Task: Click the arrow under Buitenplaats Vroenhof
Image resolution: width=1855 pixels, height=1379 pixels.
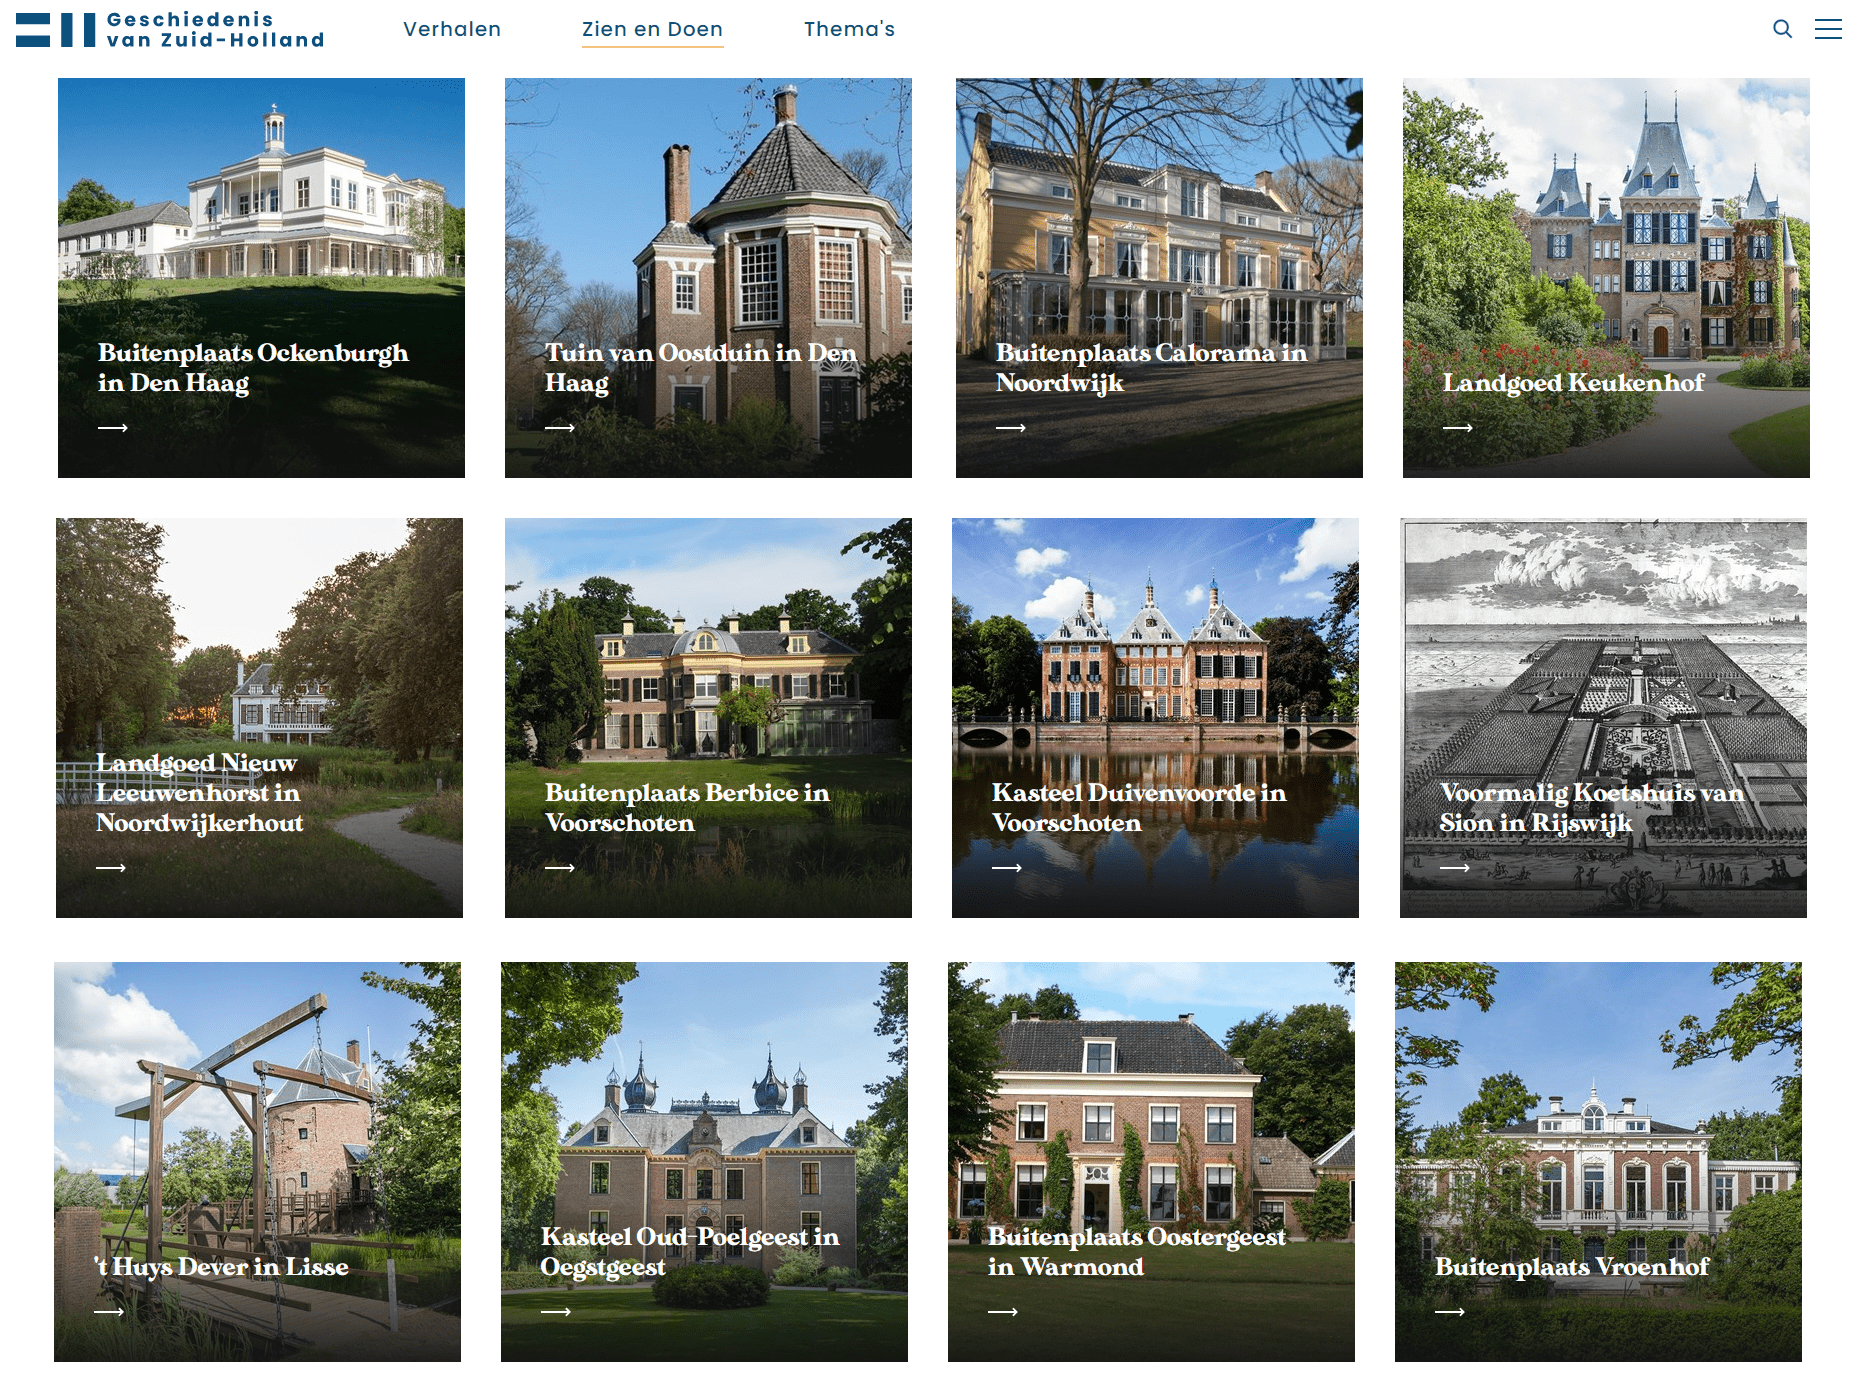Action: point(1450,1312)
